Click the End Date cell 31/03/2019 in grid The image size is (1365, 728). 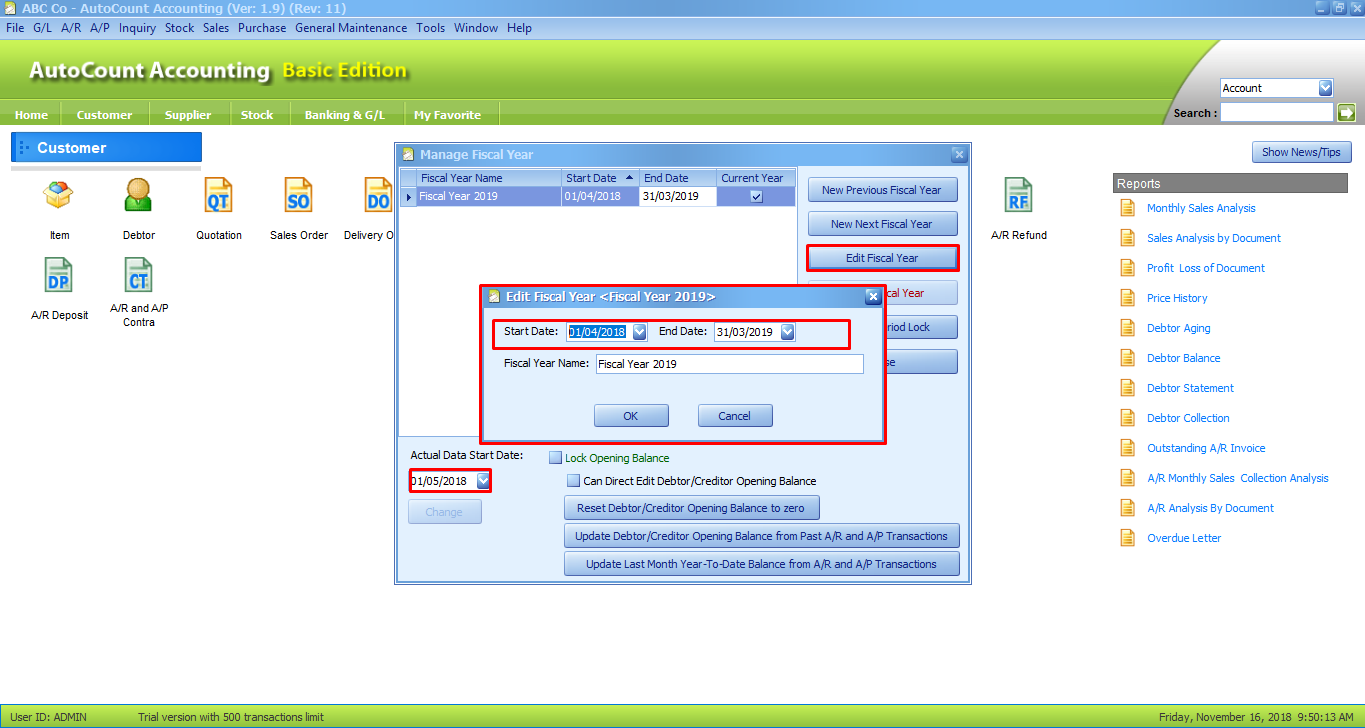point(678,197)
